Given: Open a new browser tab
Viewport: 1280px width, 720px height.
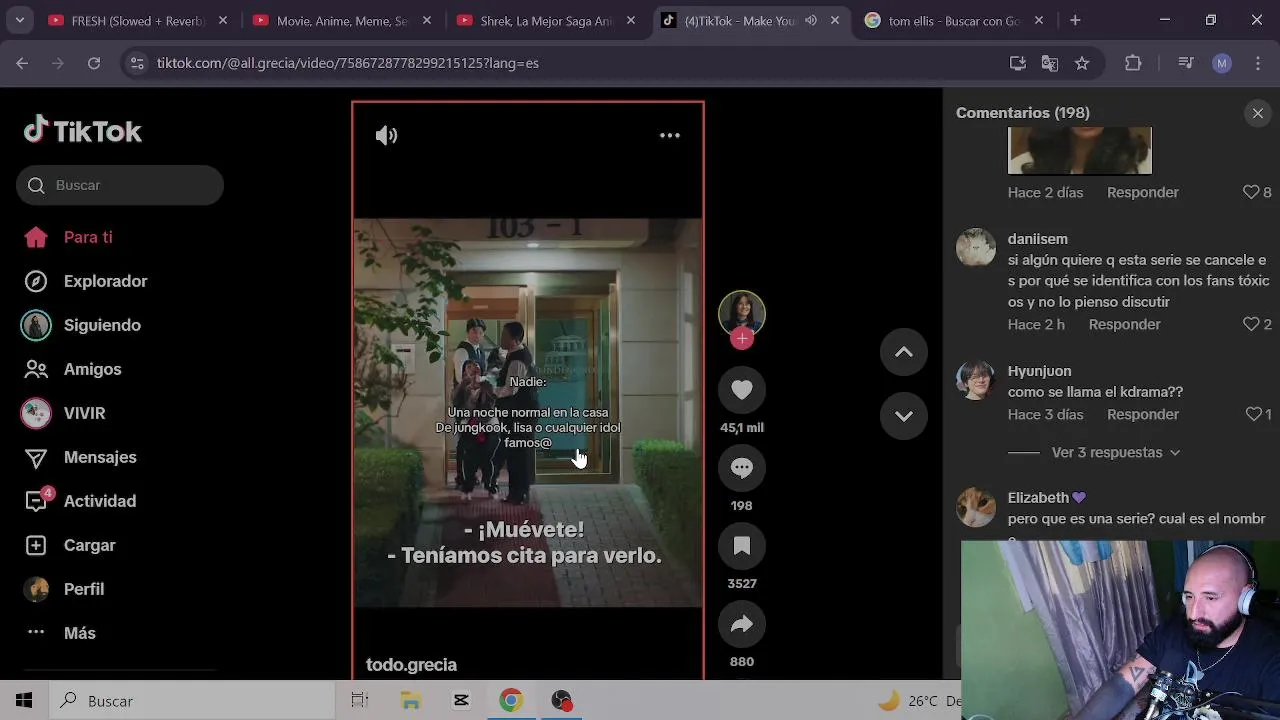Looking at the screenshot, I should coord(1075,20).
